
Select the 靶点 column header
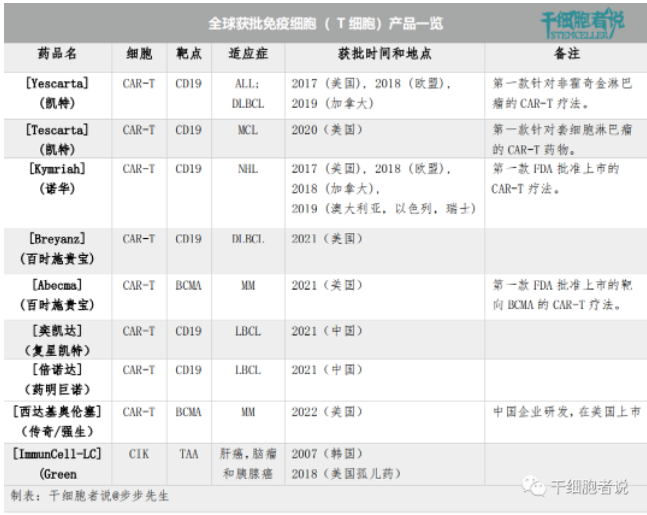(x=189, y=54)
